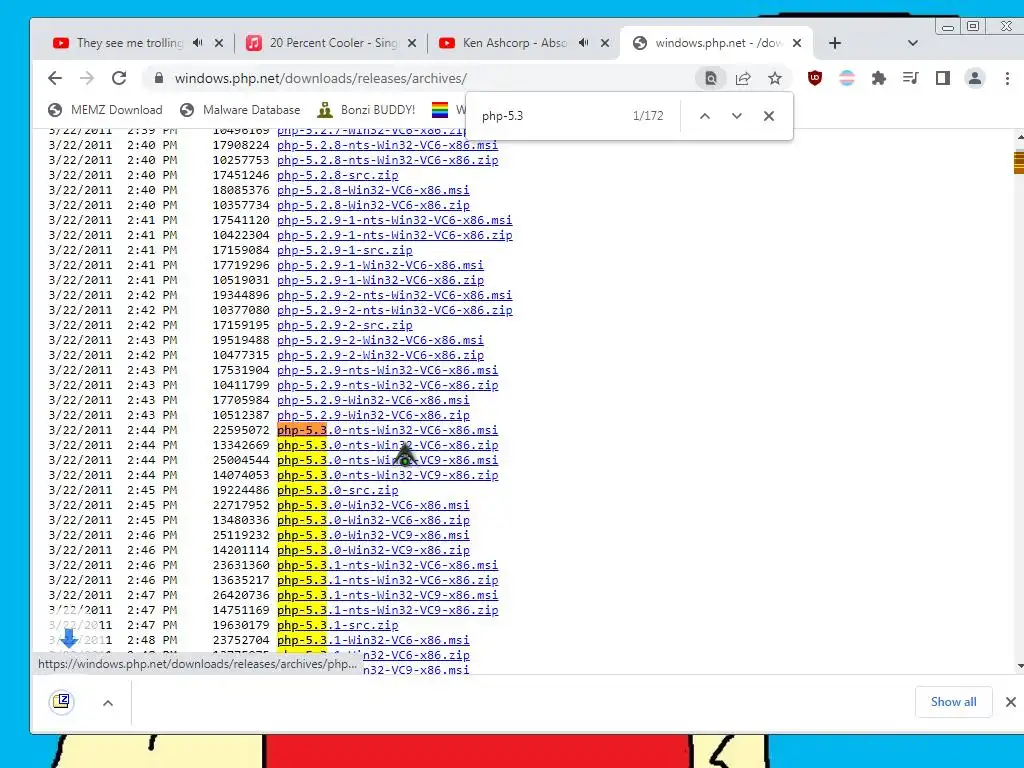The width and height of the screenshot is (1024, 768).
Task: Switch to 'They see me trolling' tab
Action: (131, 43)
